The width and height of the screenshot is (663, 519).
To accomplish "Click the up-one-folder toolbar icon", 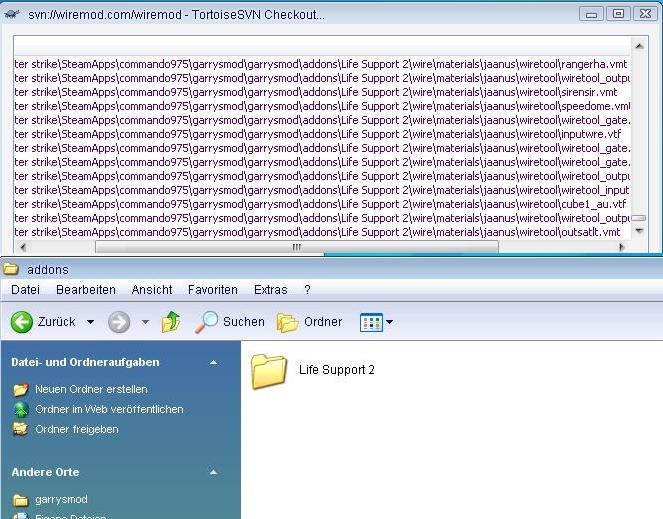I will pyautogui.click(x=171, y=322).
